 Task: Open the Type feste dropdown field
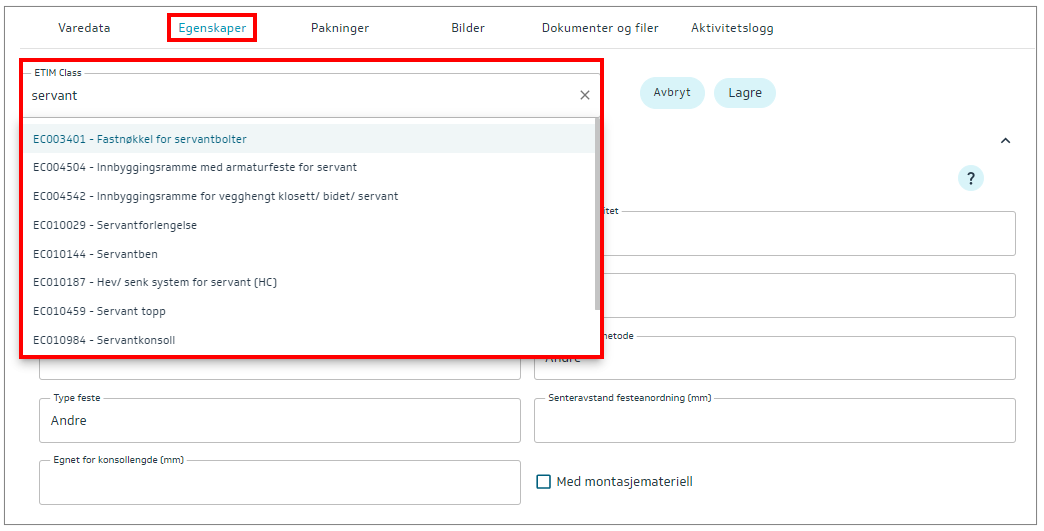coord(280,421)
